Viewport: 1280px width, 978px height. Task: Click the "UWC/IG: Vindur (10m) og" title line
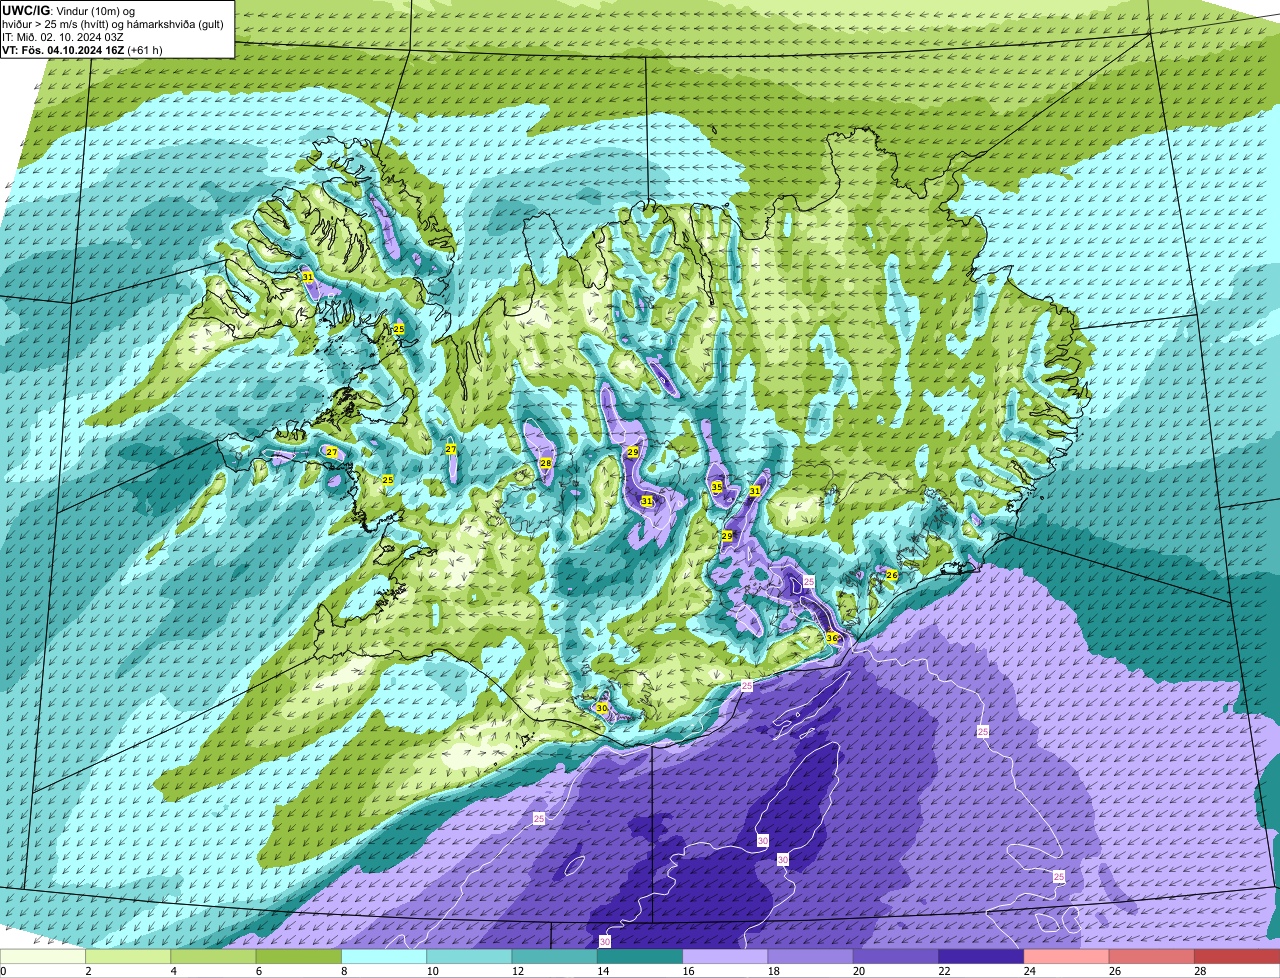click(68, 10)
